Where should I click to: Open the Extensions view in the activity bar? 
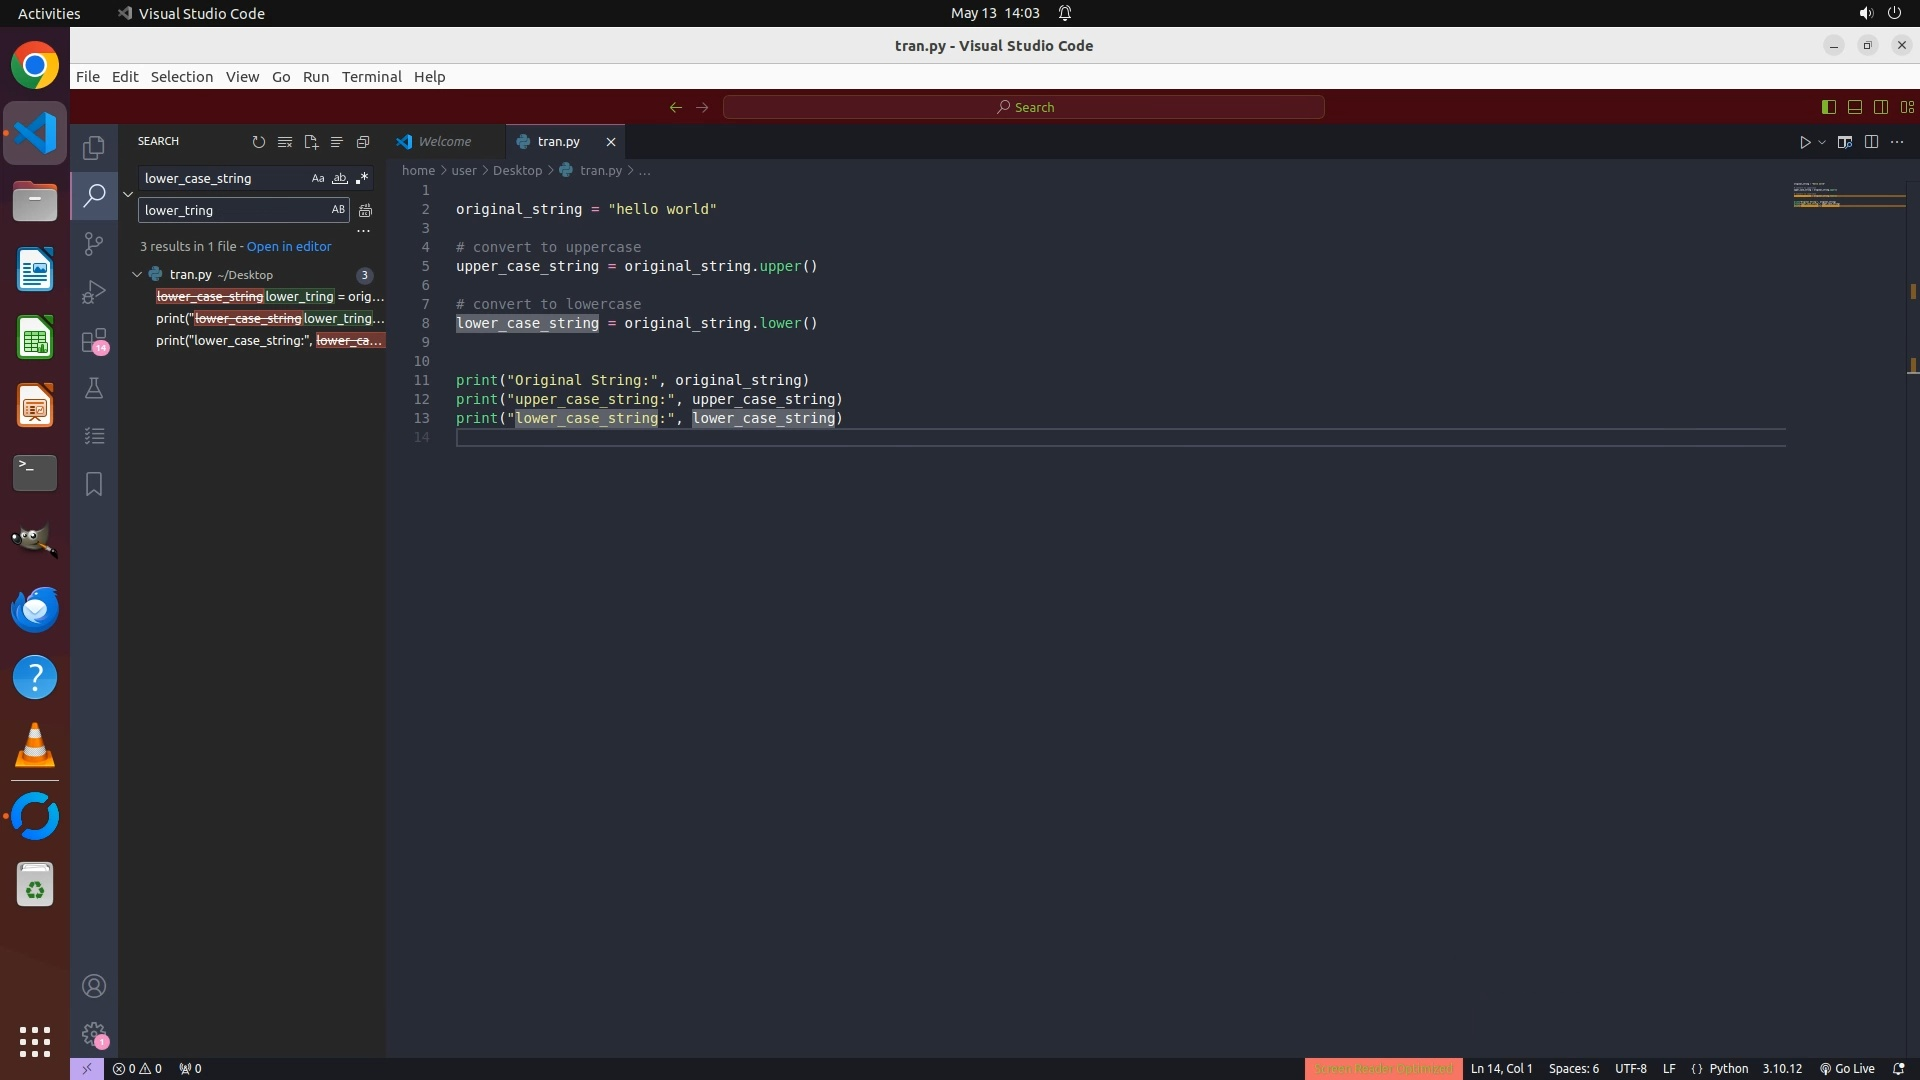[94, 340]
